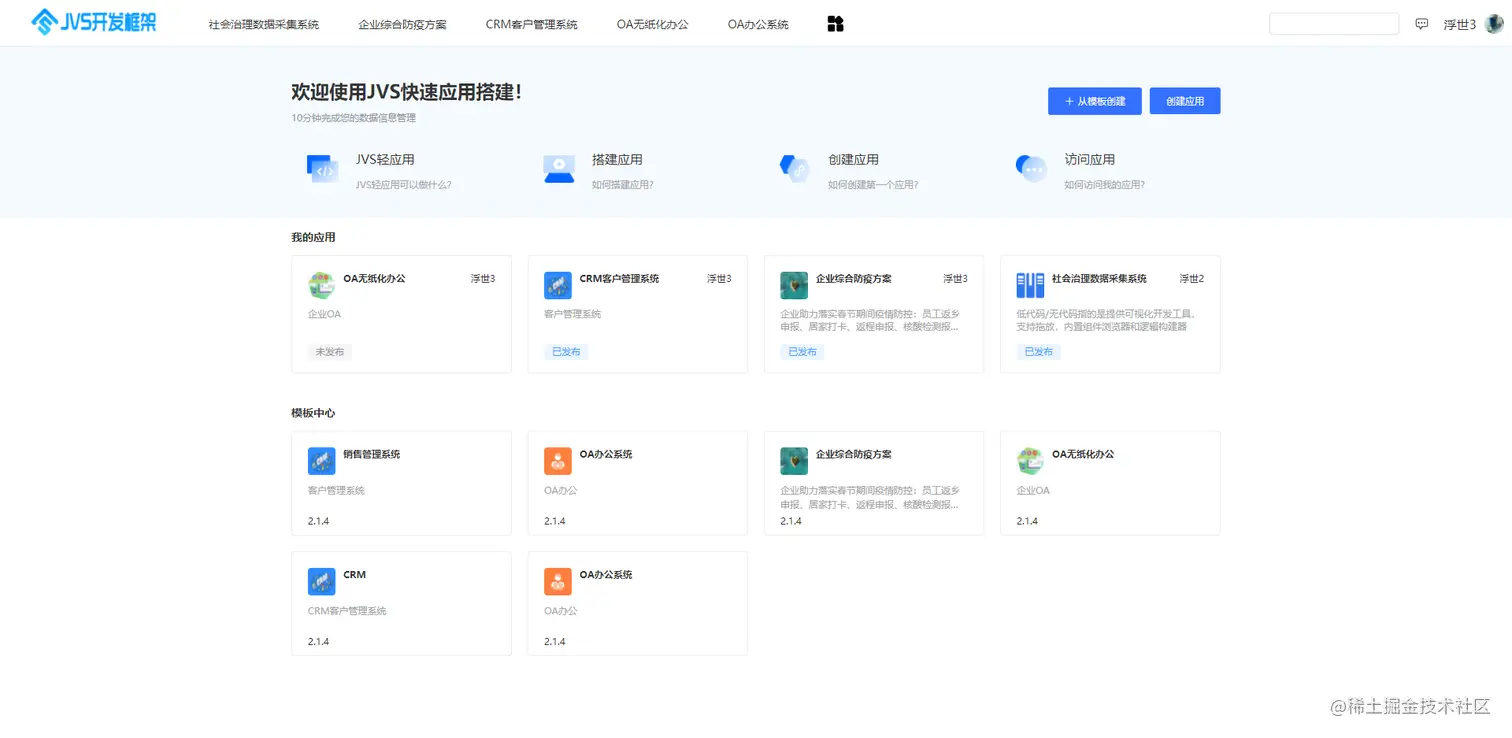The image size is (1512, 738).
Task: Click the 创建应用 hexagon icon
Action: (795, 169)
